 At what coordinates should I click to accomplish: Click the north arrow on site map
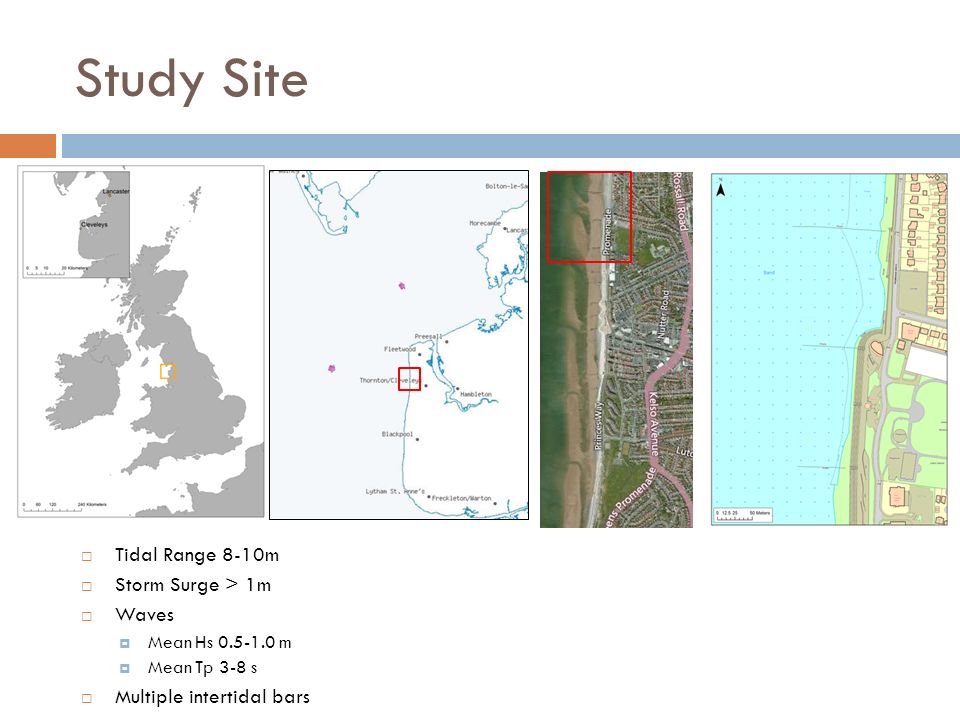[x=721, y=190]
